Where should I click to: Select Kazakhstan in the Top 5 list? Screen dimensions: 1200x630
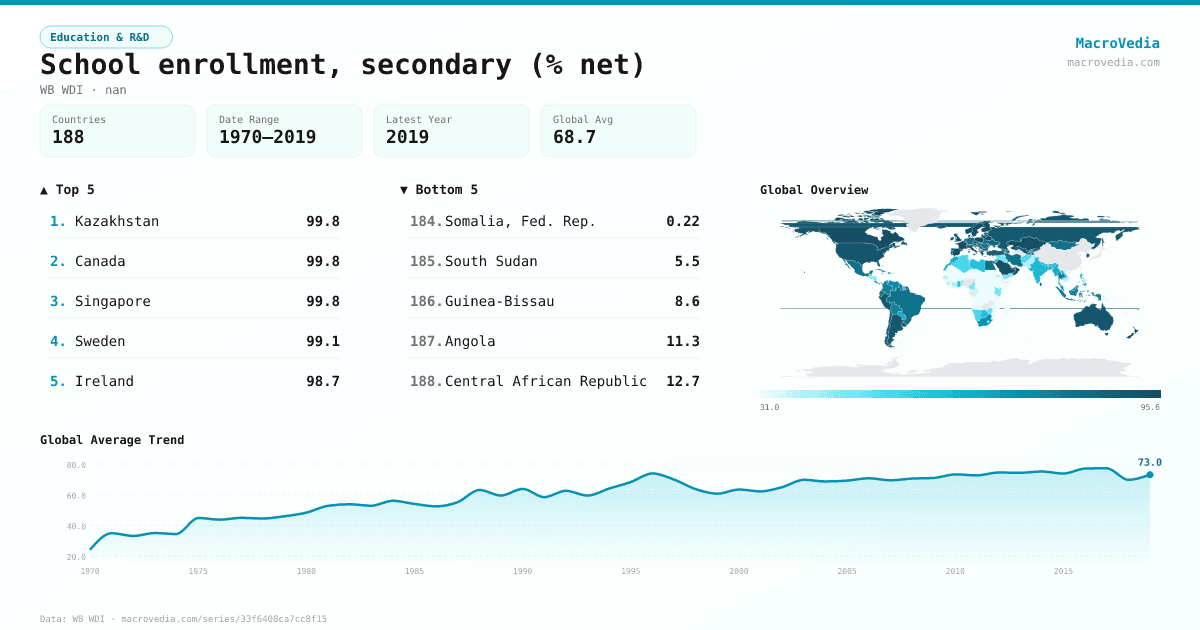point(195,221)
